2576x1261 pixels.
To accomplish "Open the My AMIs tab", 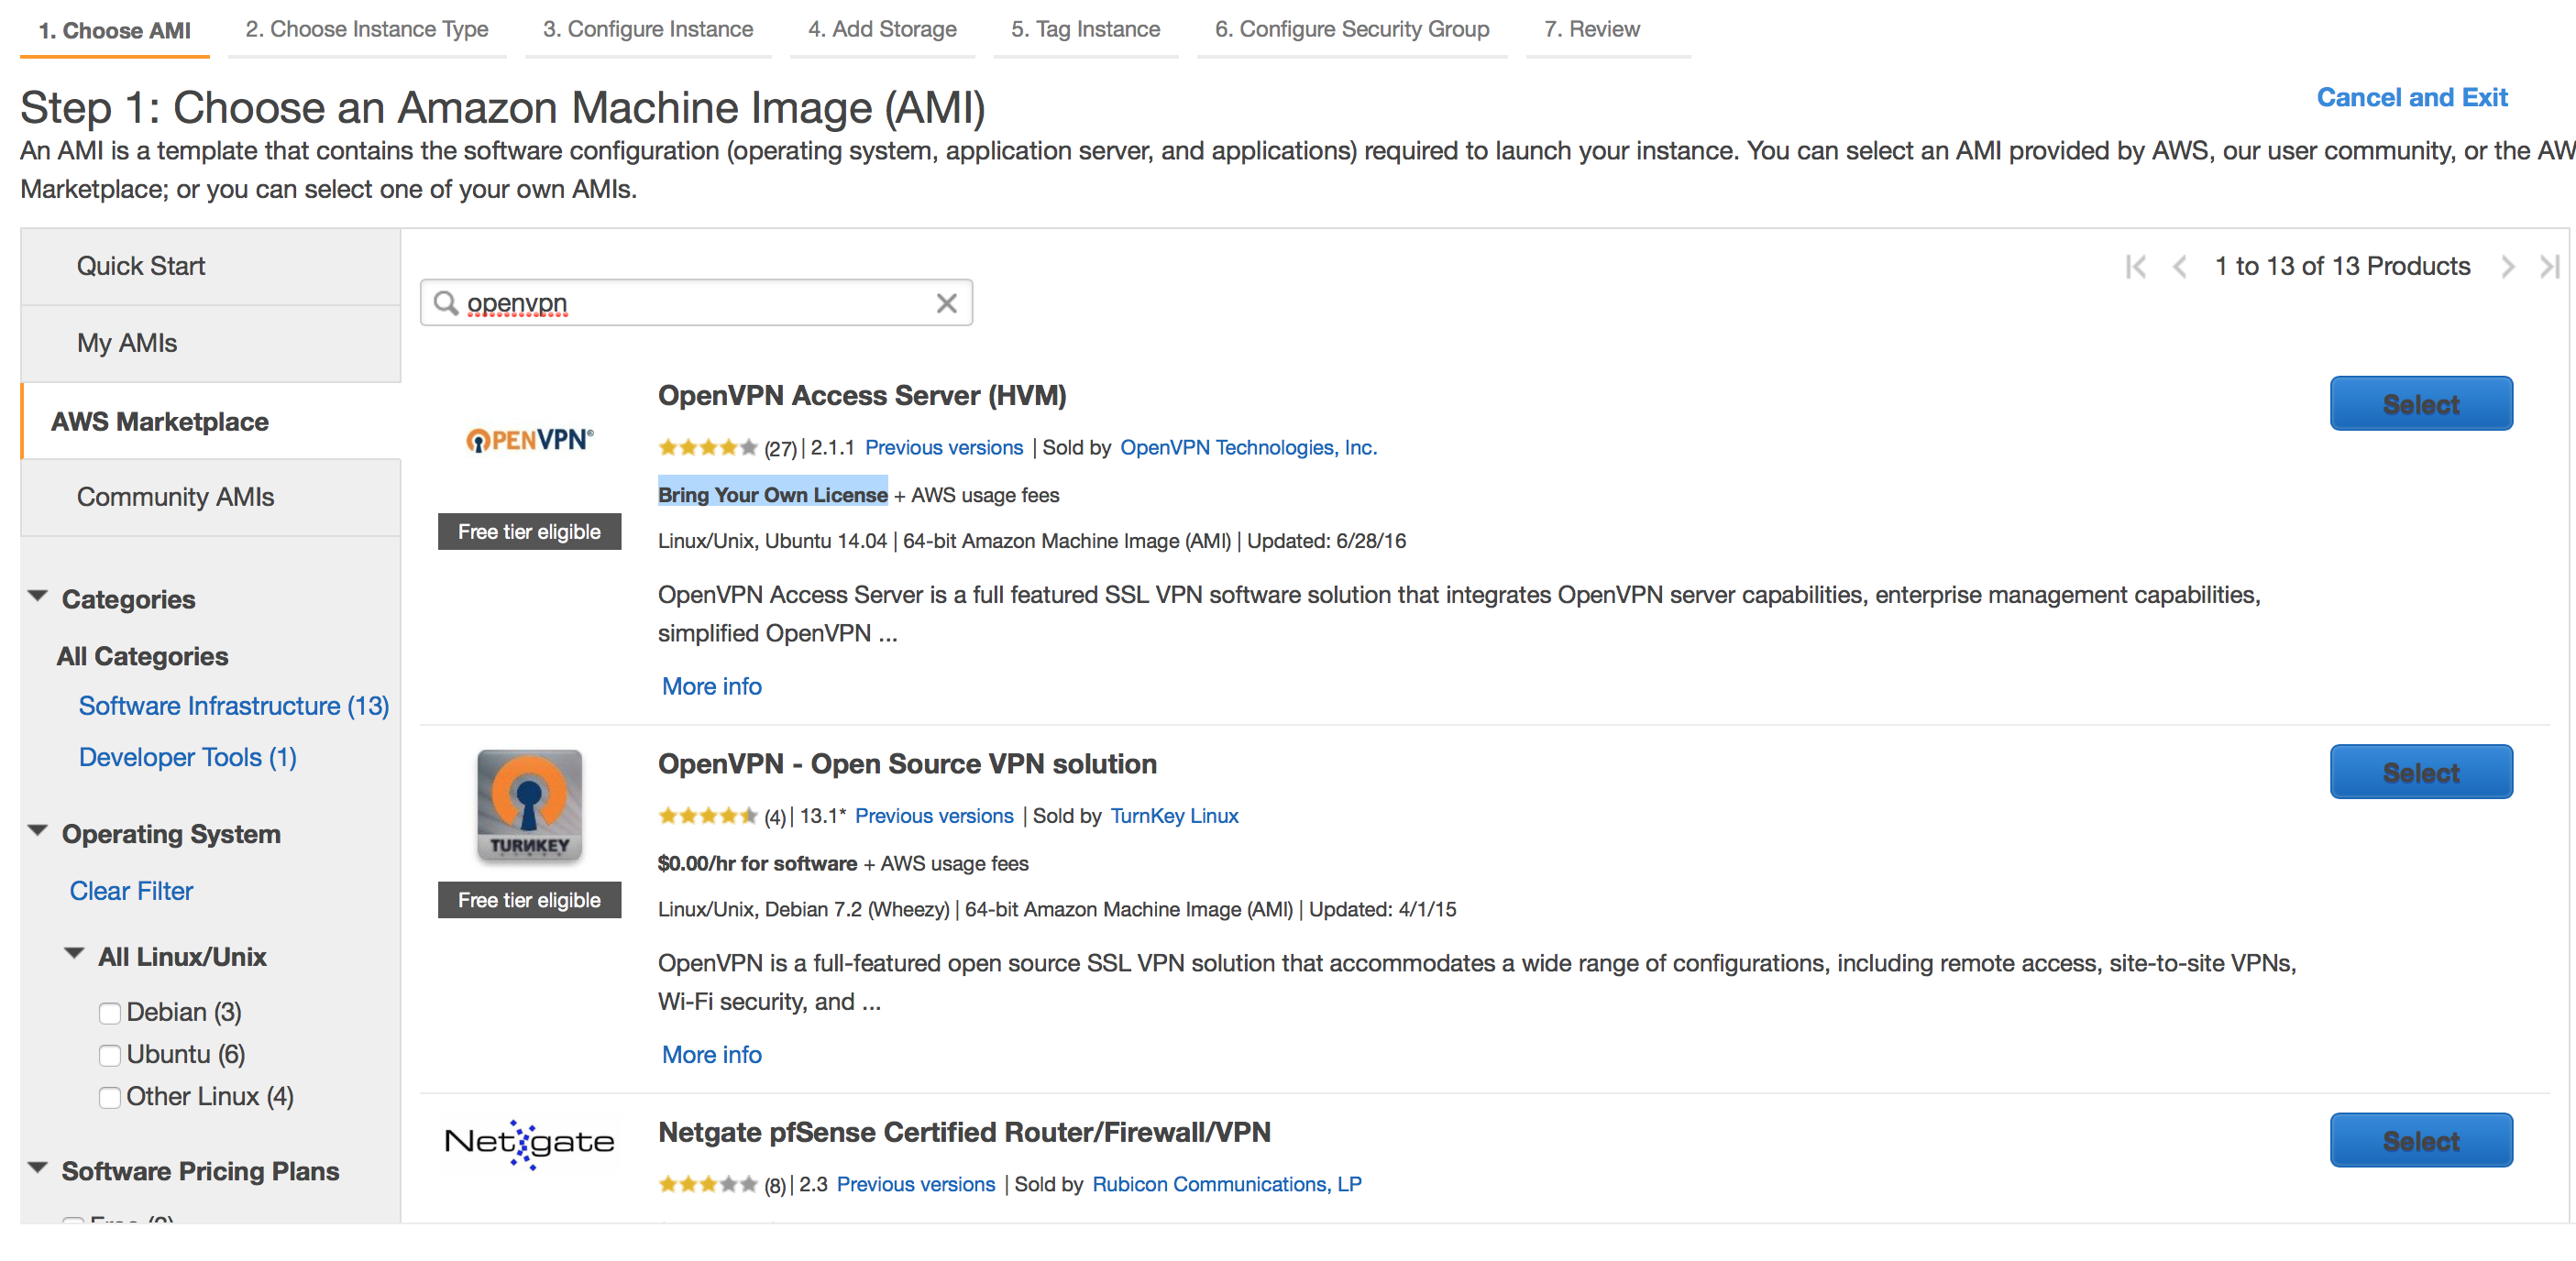I will click(211, 343).
